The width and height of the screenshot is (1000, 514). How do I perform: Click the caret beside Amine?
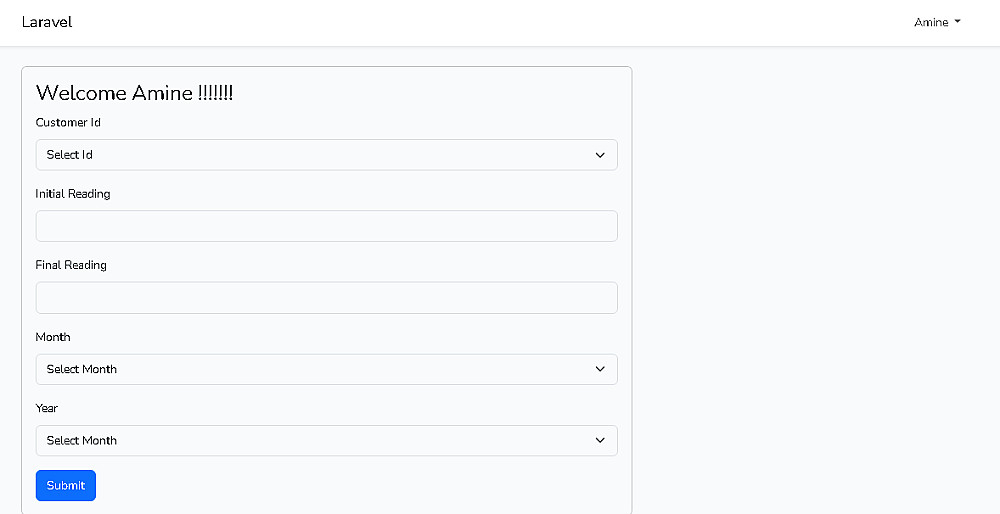pos(958,22)
